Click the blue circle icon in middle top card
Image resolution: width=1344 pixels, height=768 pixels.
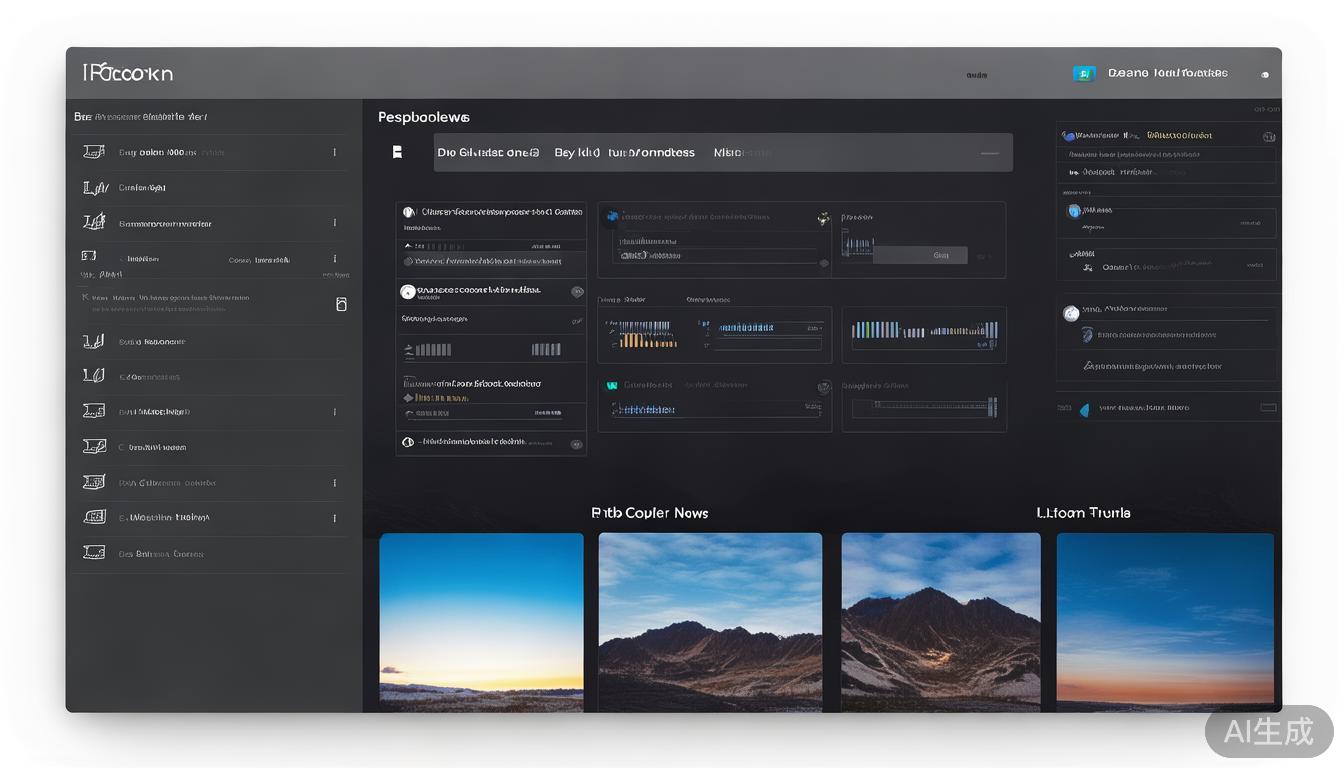[x=611, y=216]
